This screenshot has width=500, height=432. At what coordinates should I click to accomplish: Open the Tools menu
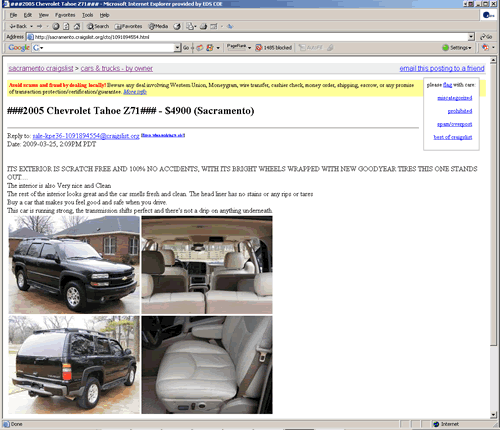coord(88,15)
